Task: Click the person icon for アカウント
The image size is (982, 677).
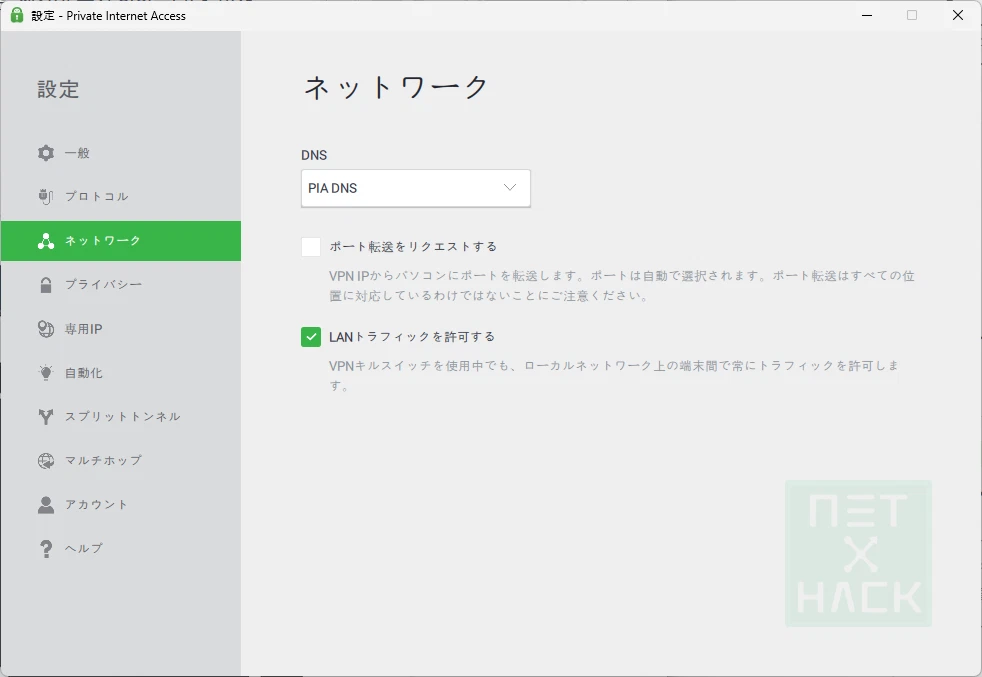Action: pos(46,505)
